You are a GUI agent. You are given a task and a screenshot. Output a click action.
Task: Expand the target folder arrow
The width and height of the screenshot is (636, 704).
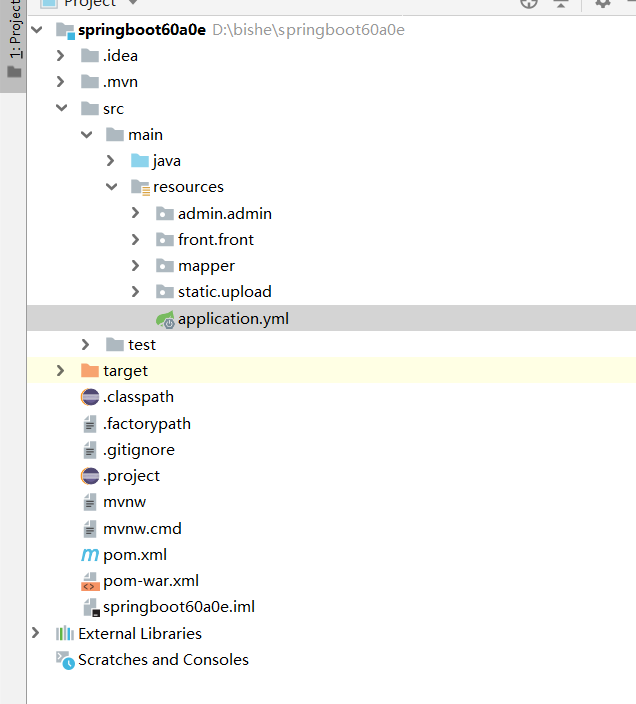pos(61,371)
